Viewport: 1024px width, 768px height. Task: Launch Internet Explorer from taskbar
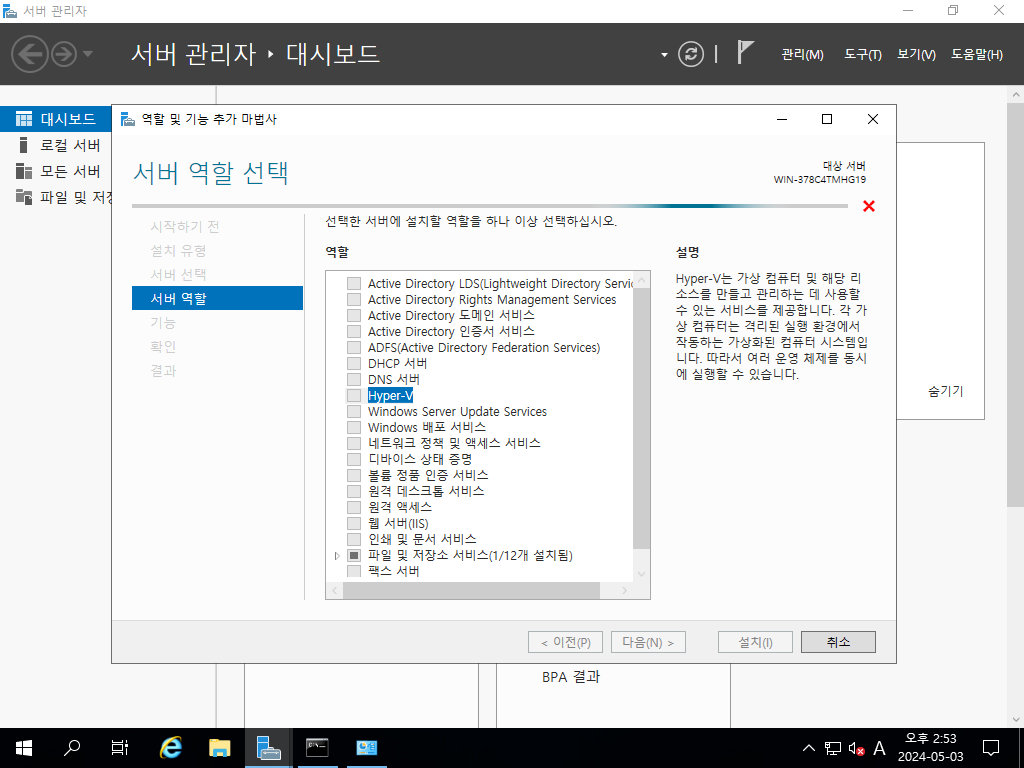[171, 748]
